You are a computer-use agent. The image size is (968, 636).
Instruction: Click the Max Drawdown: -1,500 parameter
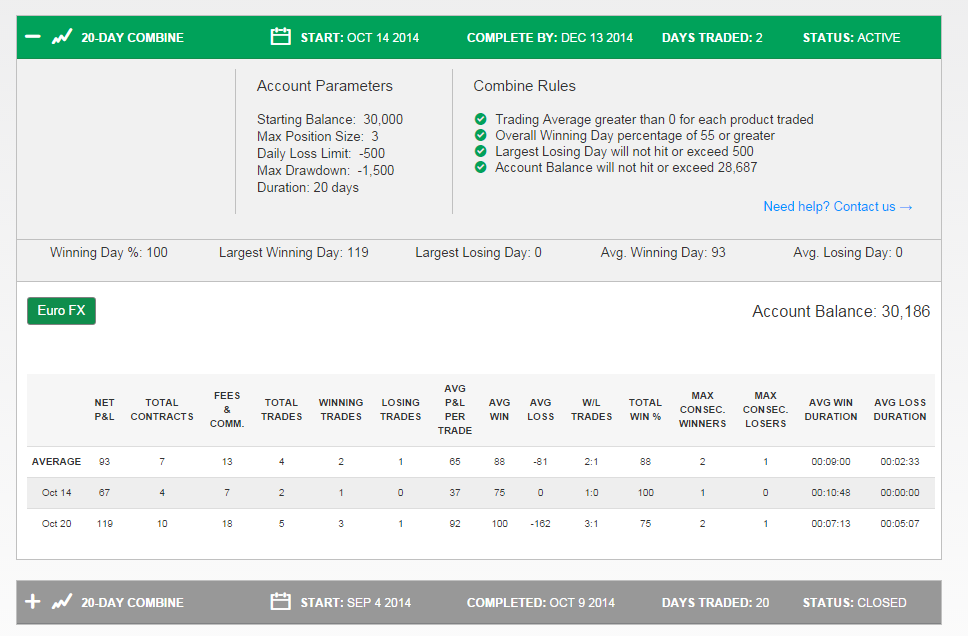(325, 170)
